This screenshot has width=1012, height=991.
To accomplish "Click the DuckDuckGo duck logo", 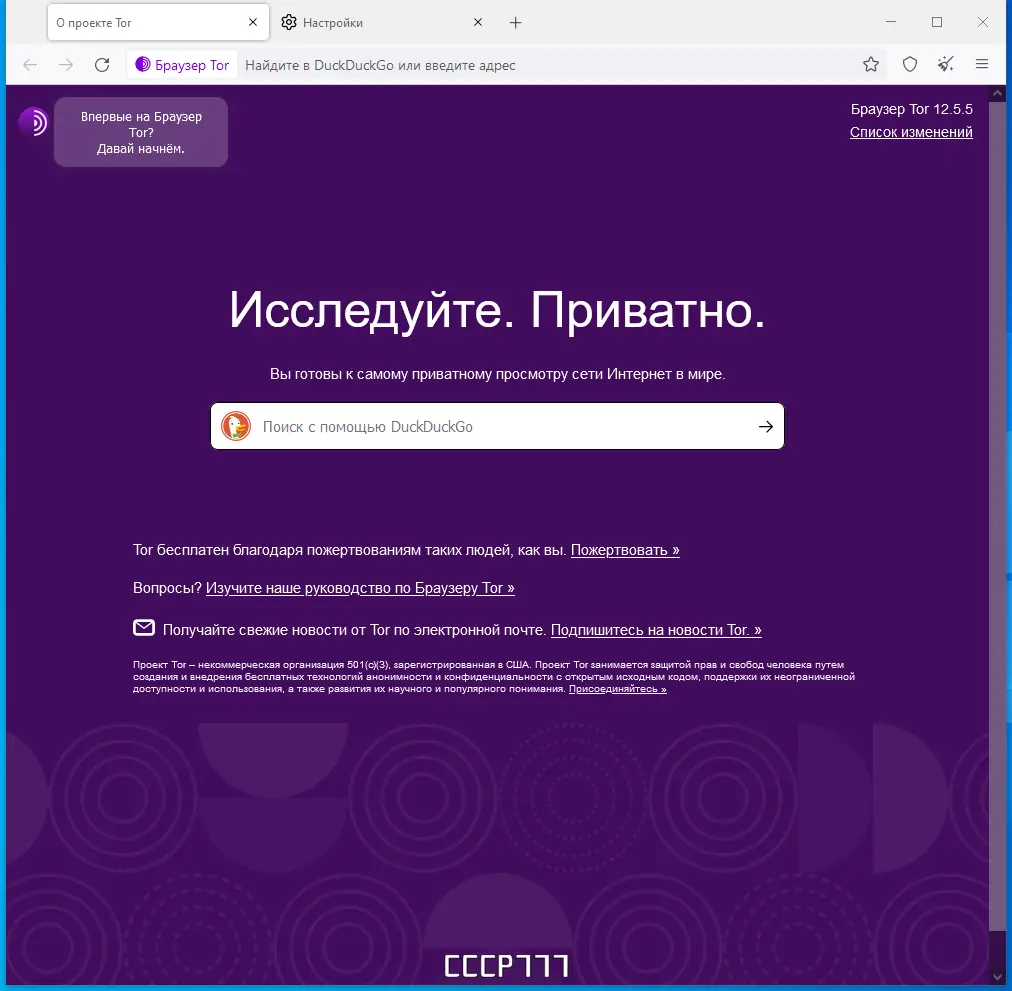I will coord(236,426).
